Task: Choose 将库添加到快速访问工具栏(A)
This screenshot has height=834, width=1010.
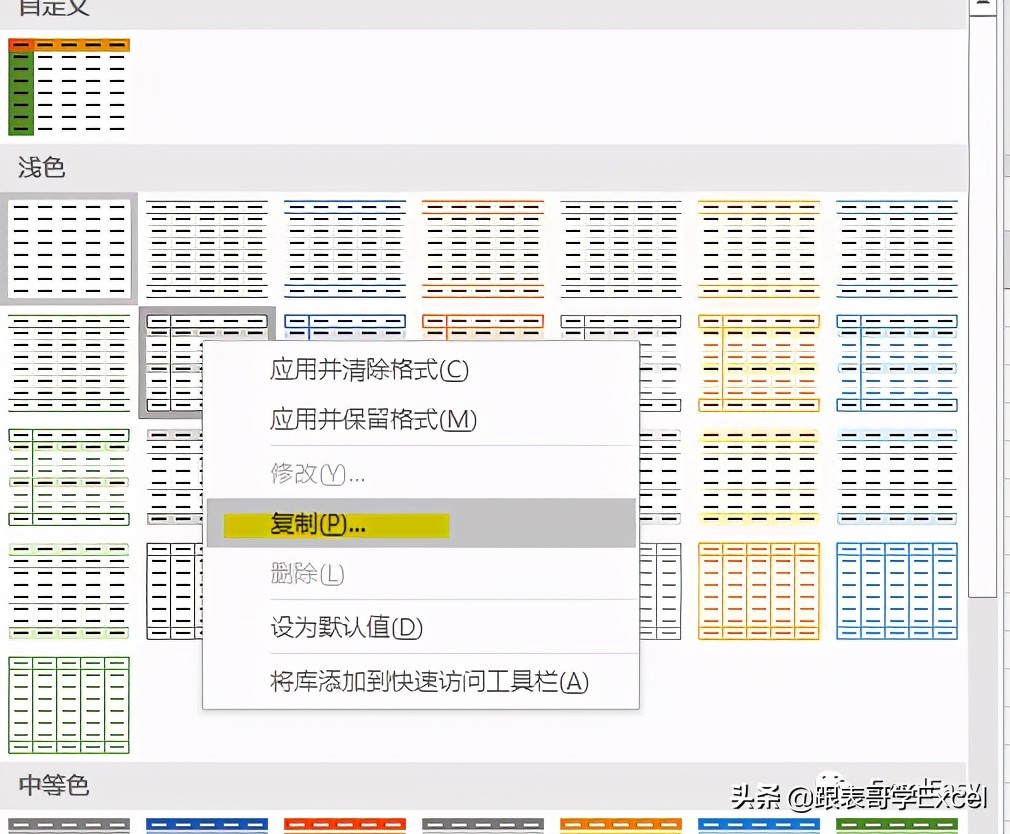Action: [x=421, y=681]
